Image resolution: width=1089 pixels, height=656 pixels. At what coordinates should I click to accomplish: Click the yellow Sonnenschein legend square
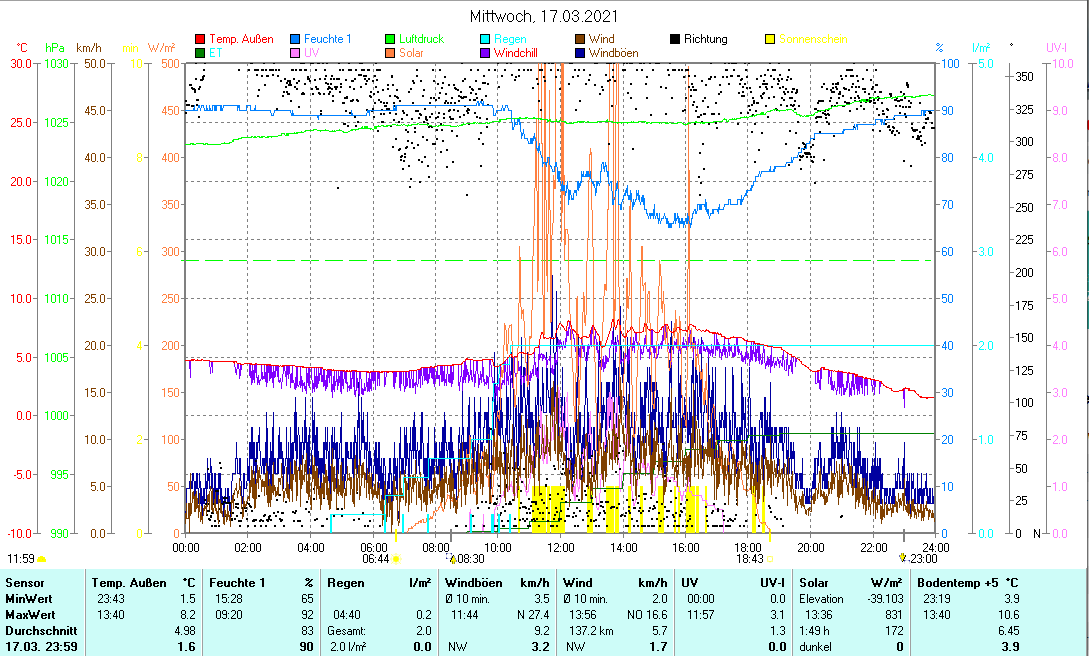770,40
